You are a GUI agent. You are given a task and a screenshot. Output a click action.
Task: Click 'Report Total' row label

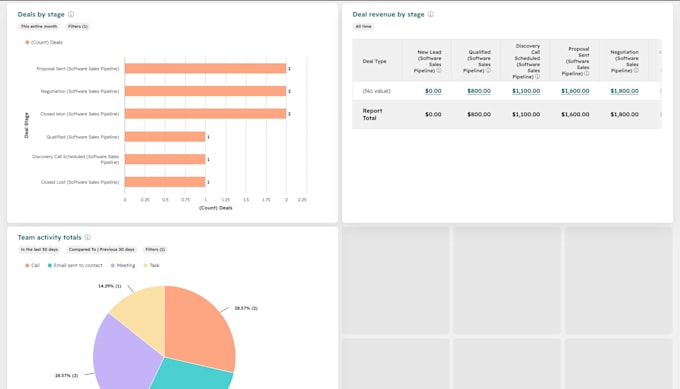tap(372, 114)
